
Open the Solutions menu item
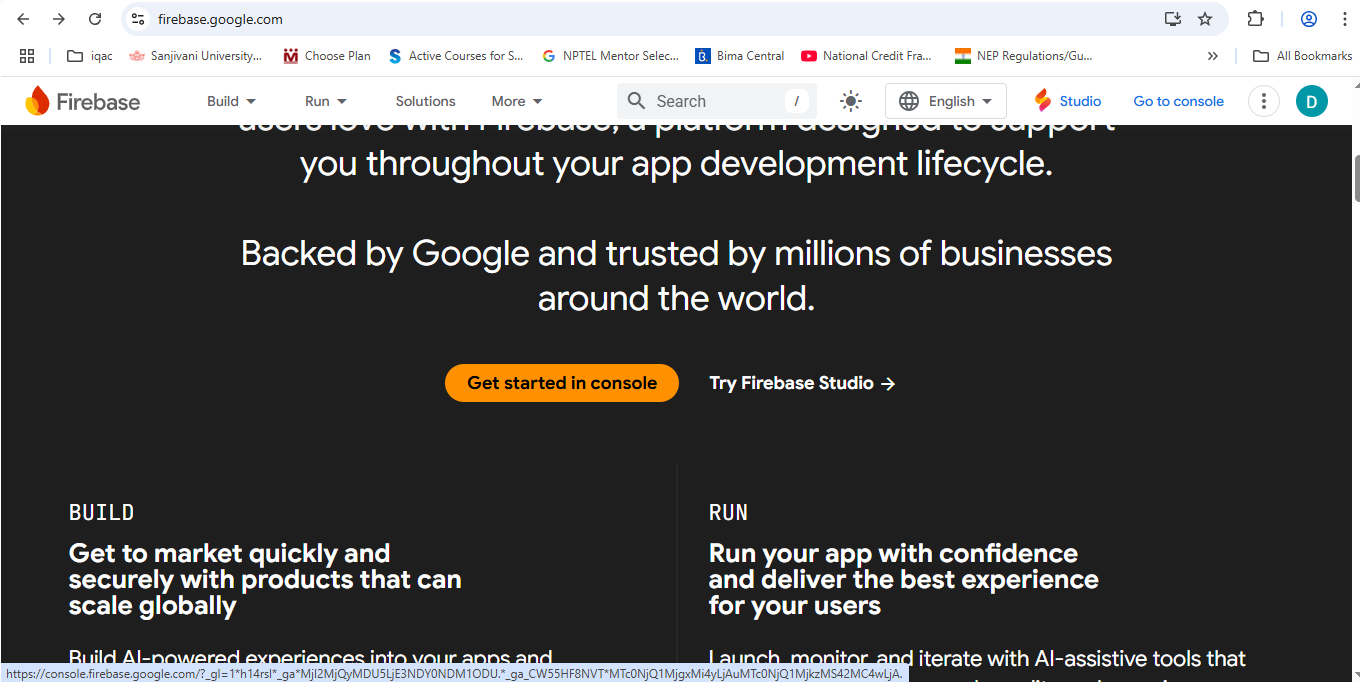[425, 101]
